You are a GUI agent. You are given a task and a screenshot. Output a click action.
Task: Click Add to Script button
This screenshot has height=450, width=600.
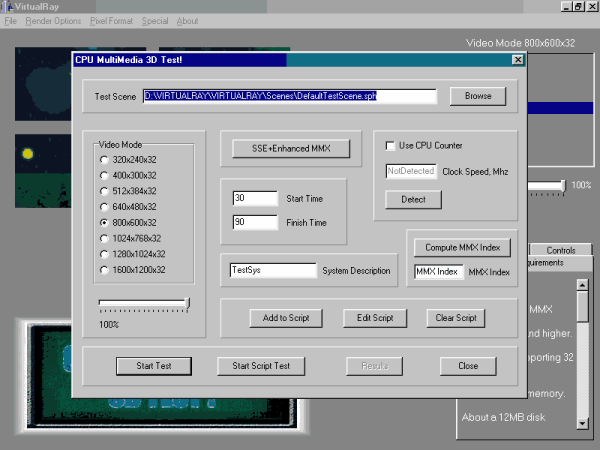tap(286, 318)
